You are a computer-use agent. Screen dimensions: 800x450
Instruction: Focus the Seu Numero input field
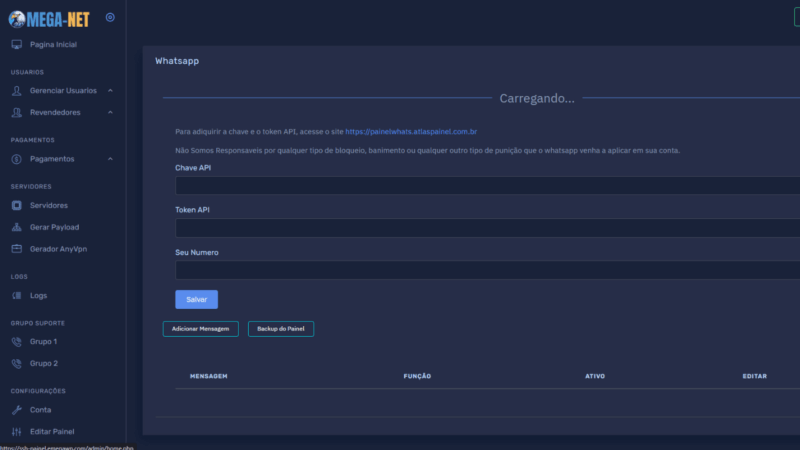(488, 270)
